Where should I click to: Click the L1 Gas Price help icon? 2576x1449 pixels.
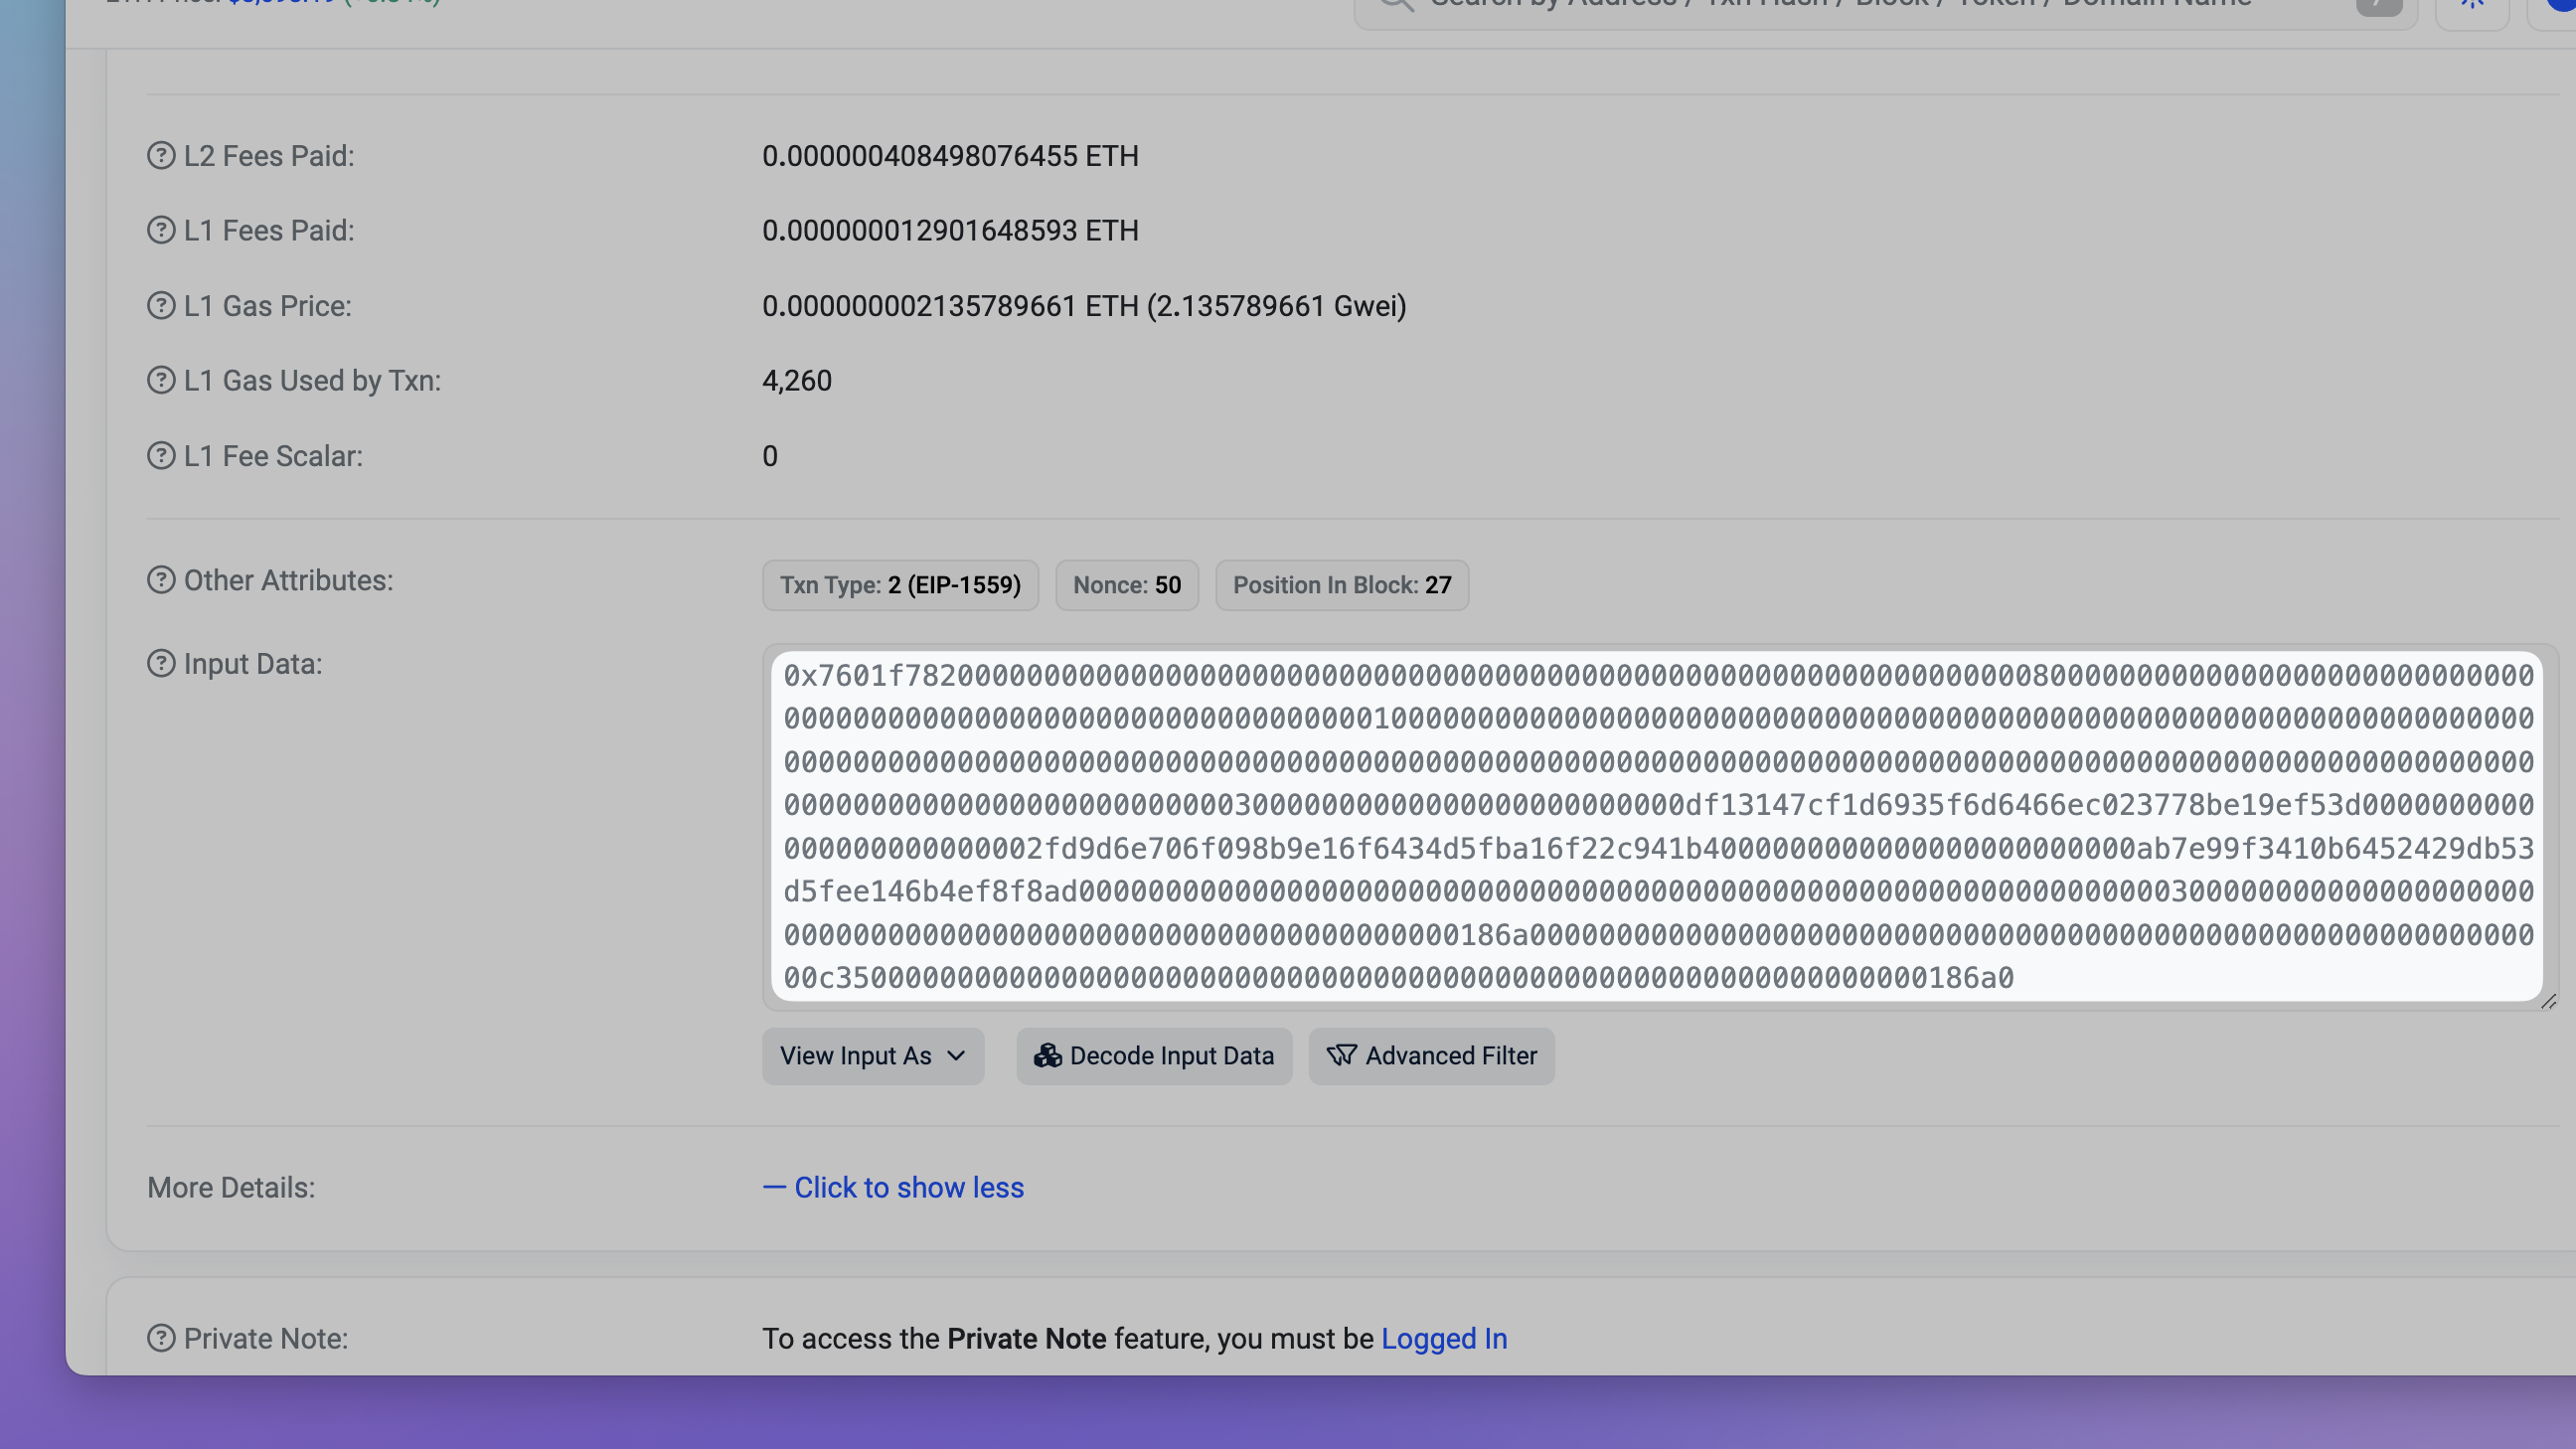point(161,305)
